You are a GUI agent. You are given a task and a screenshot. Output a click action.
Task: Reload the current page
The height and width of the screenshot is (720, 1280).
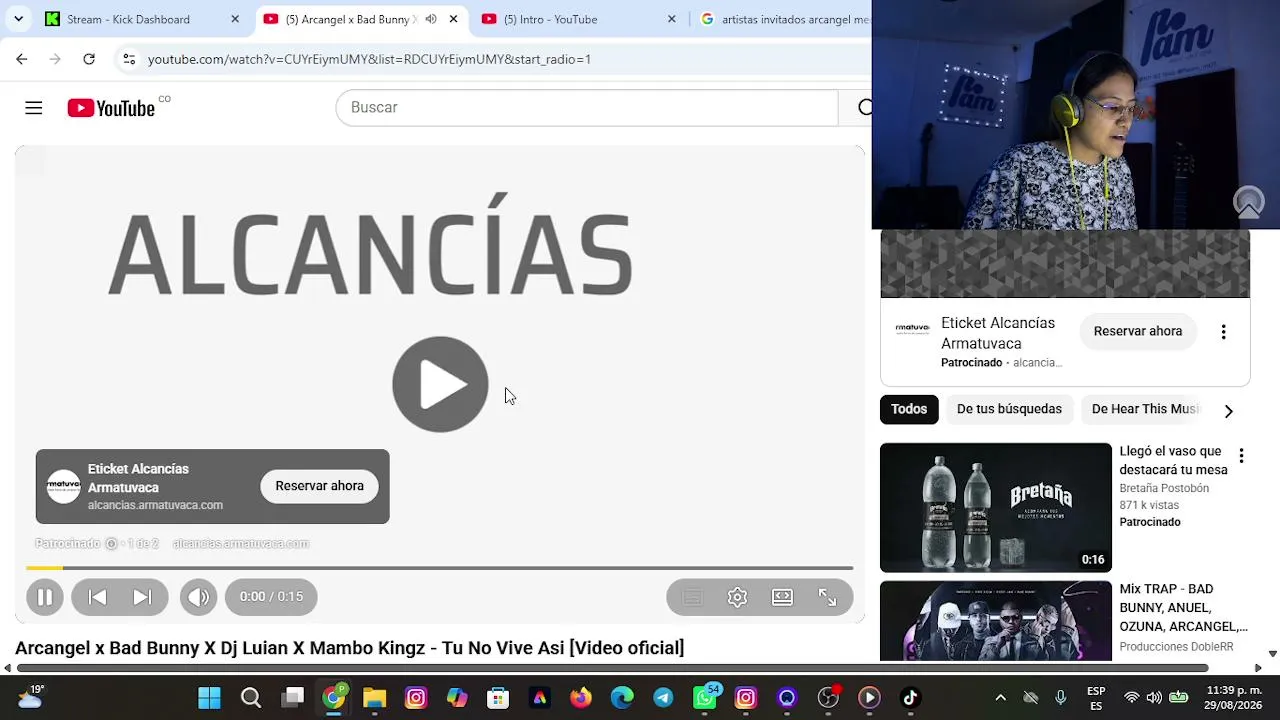click(x=89, y=59)
